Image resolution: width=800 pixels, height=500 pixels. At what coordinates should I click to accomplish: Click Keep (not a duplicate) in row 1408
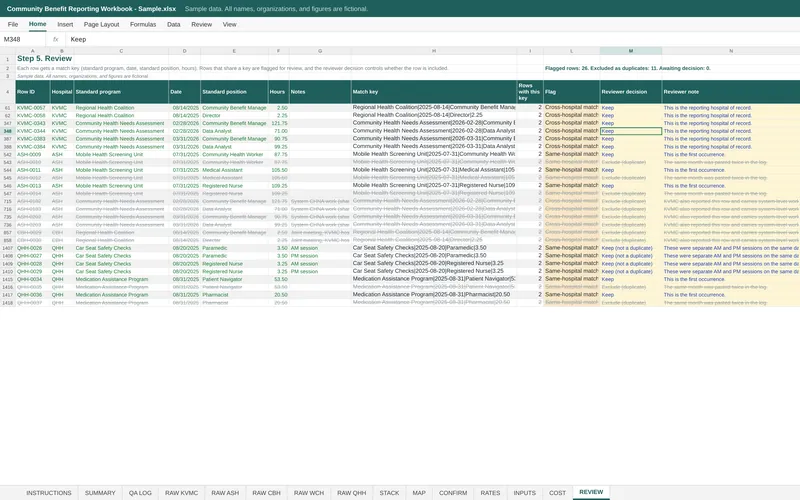tap(631, 256)
